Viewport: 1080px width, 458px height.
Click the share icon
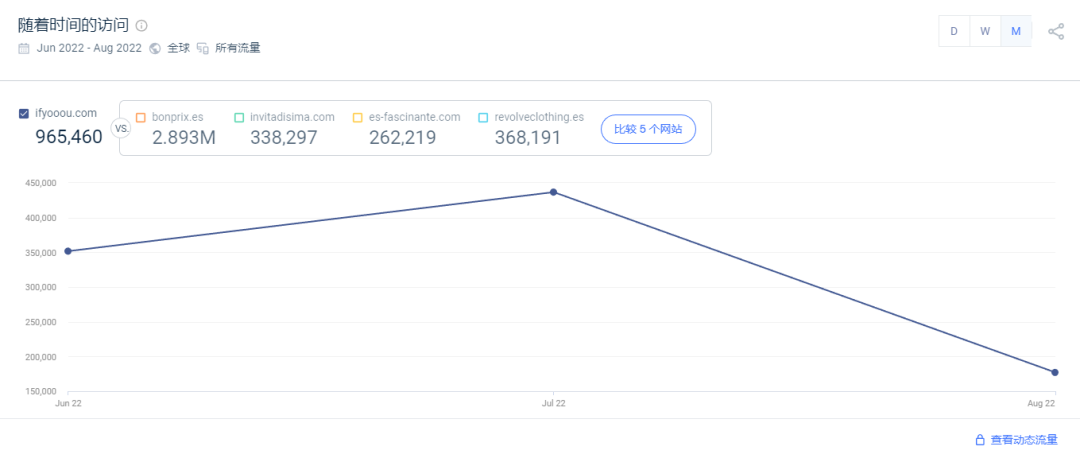tap(1056, 31)
